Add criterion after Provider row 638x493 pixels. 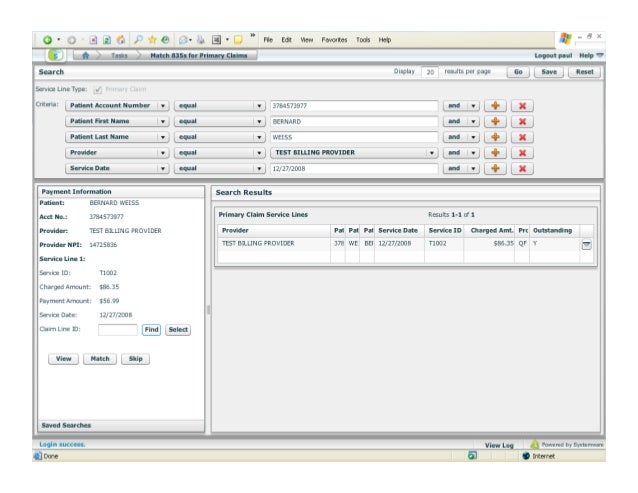coord(495,153)
